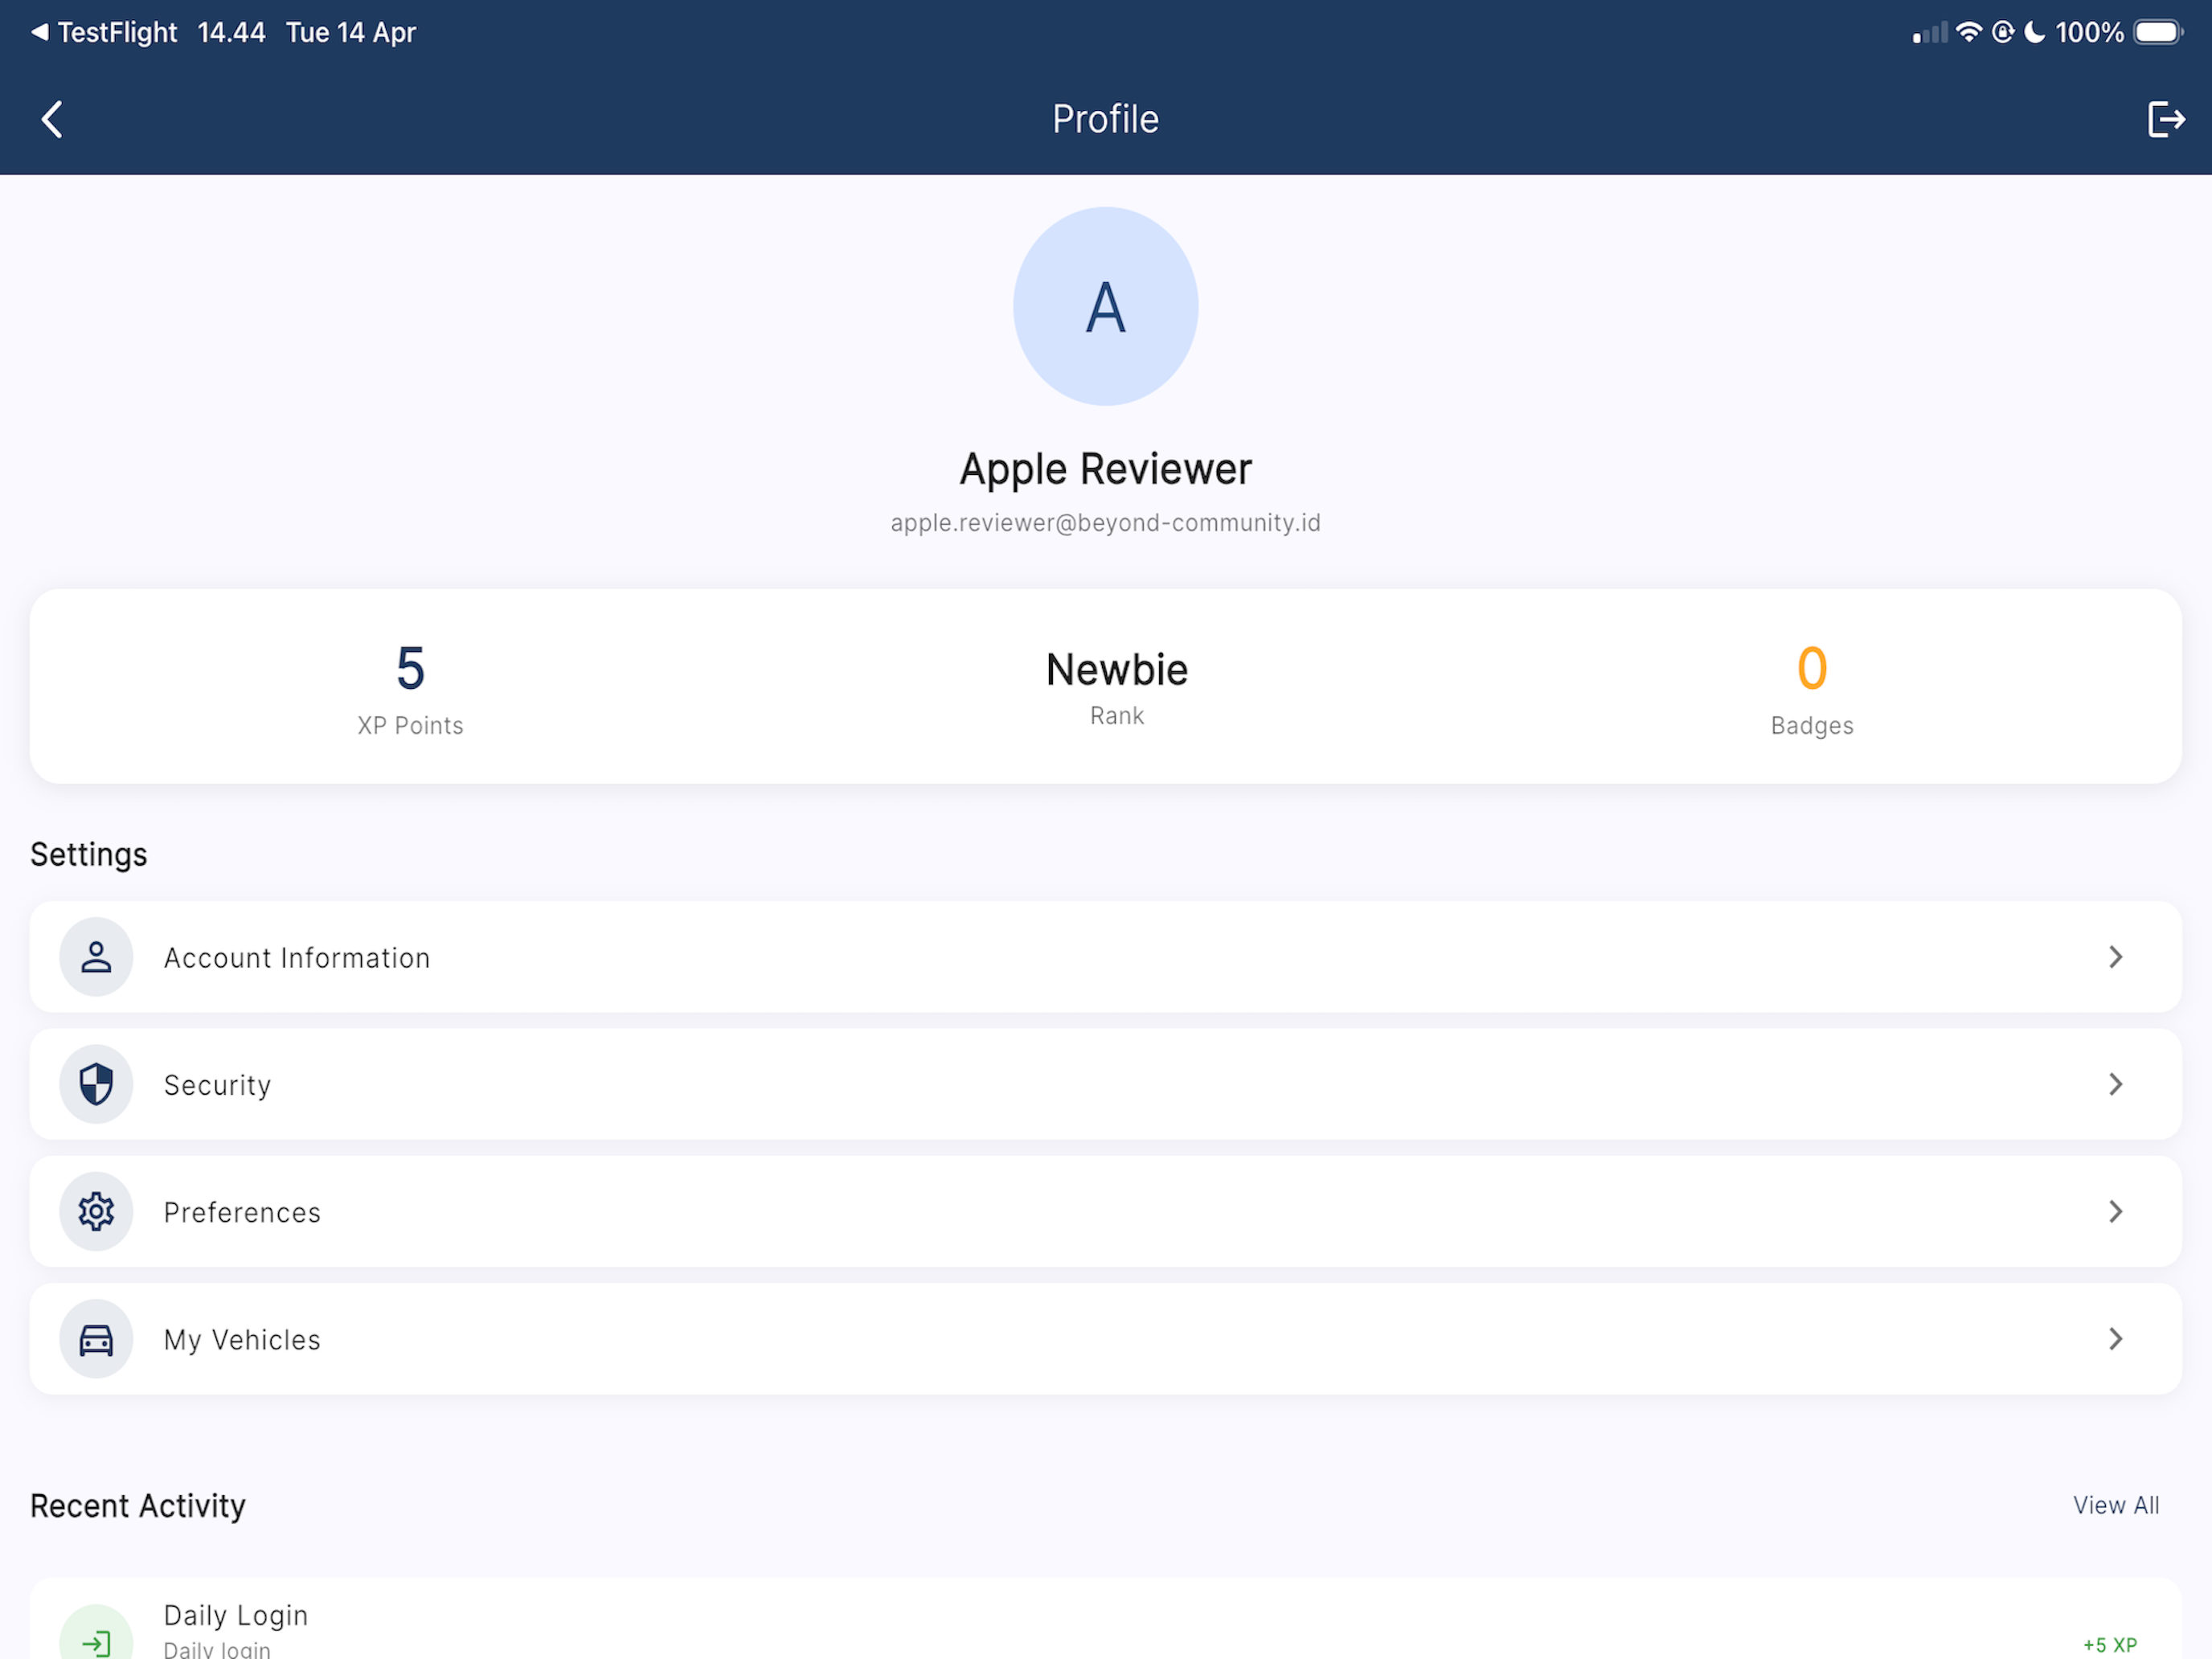Return to TestFlight via status bar
Image resolution: width=2212 pixels, height=1659 pixels.
point(104,32)
